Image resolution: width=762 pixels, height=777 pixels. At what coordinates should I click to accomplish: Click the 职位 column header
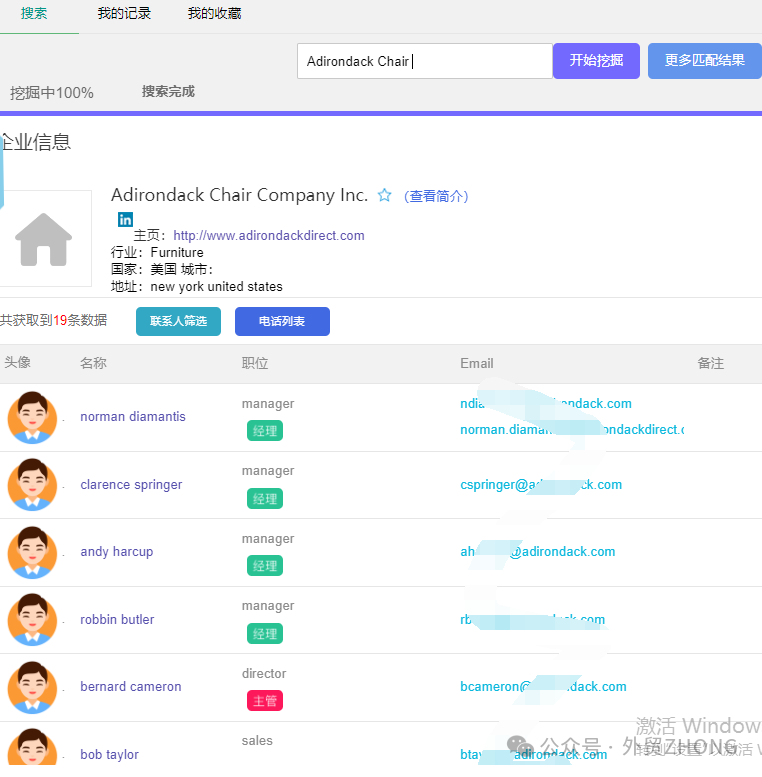point(255,363)
